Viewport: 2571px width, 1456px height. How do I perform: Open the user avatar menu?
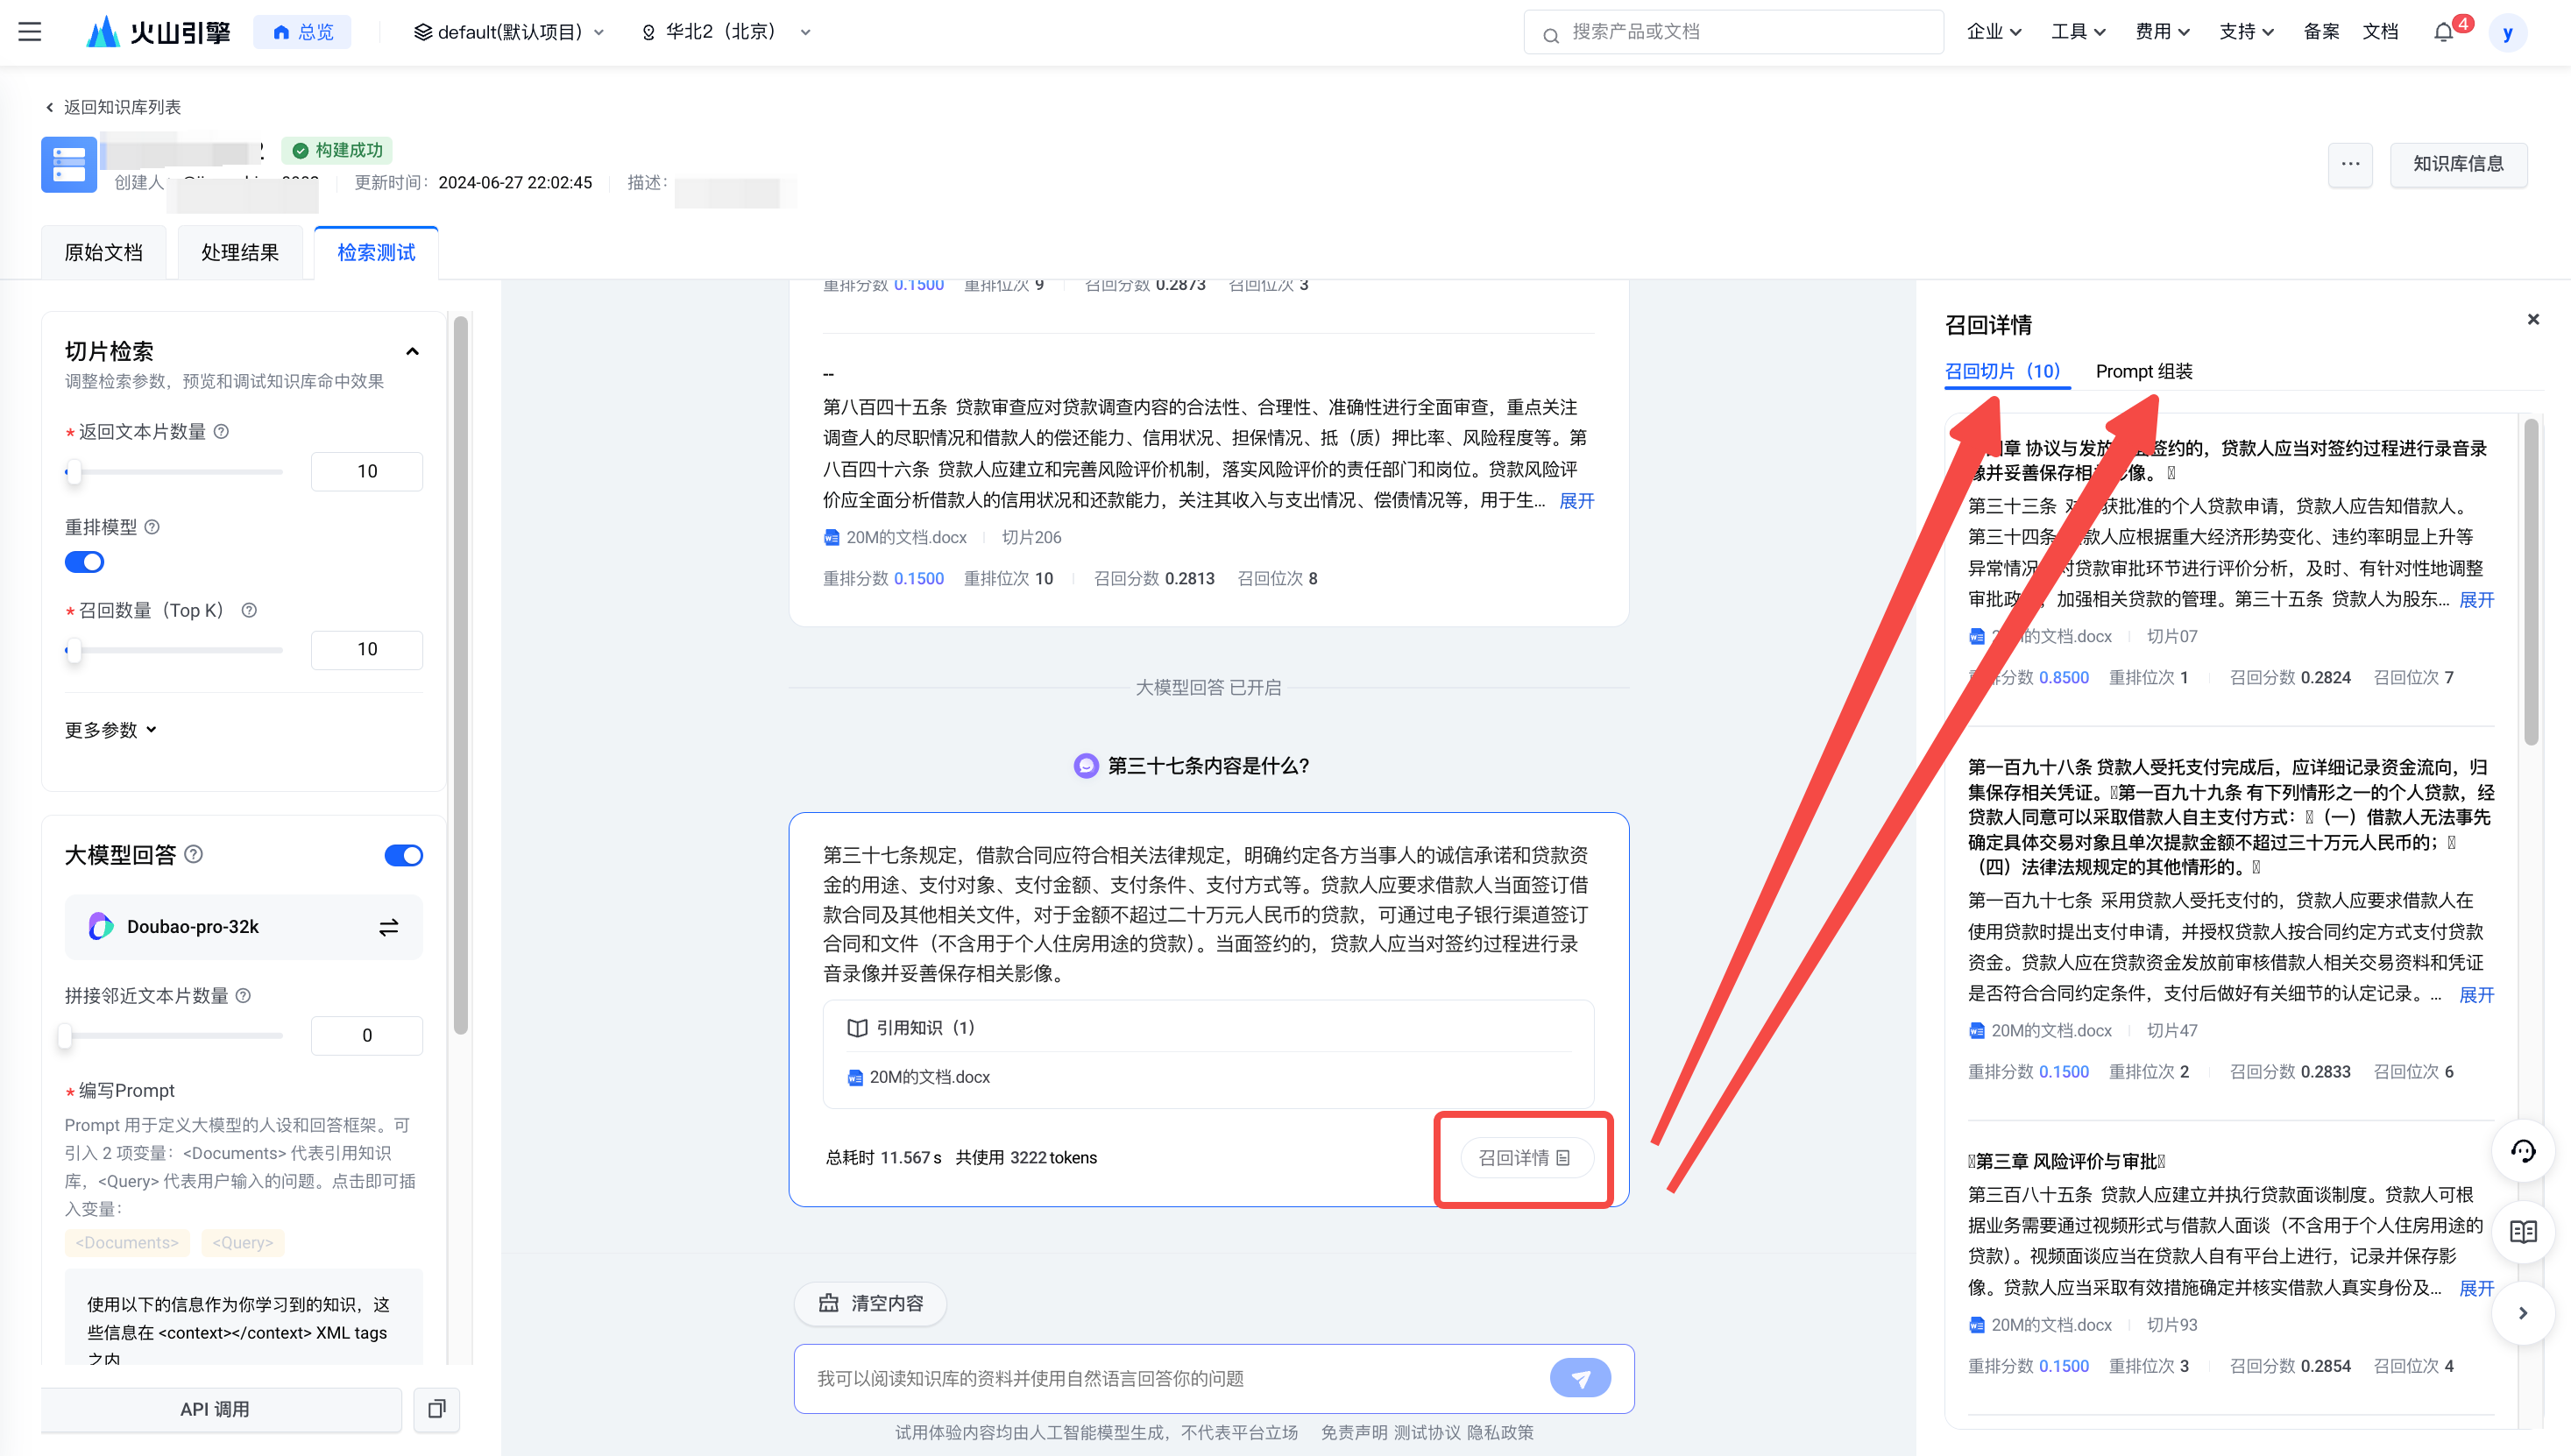2507,33
